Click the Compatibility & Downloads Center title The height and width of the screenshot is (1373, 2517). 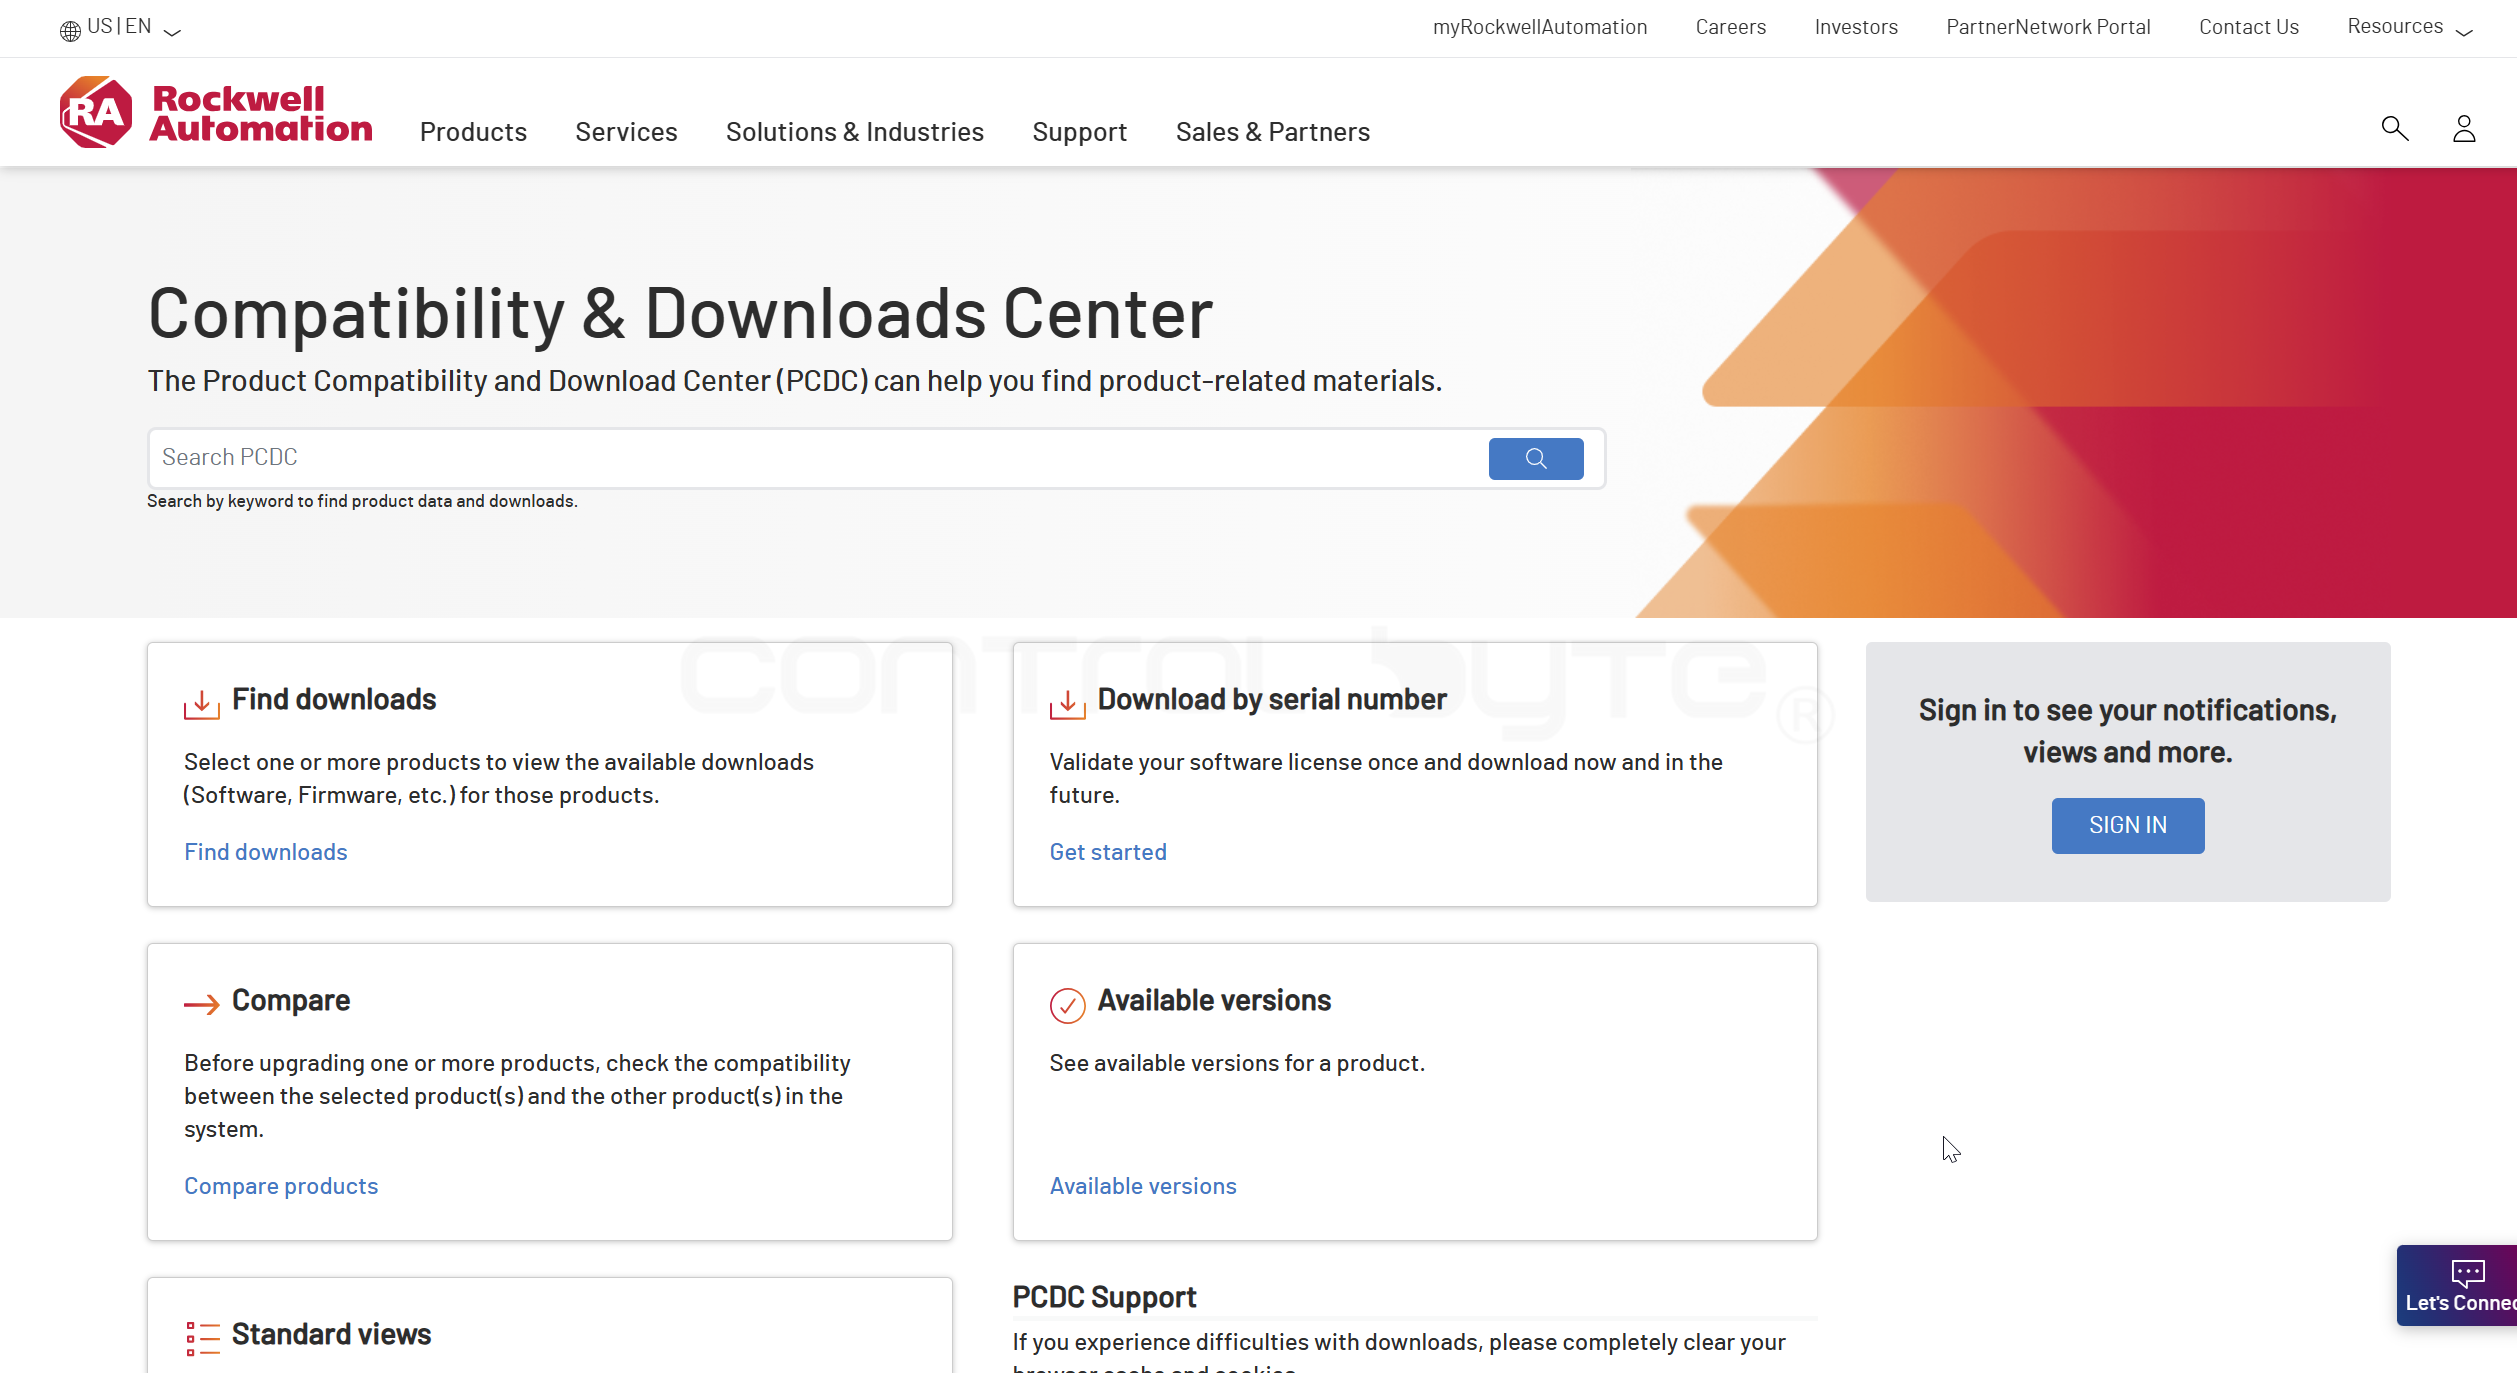pos(680,314)
